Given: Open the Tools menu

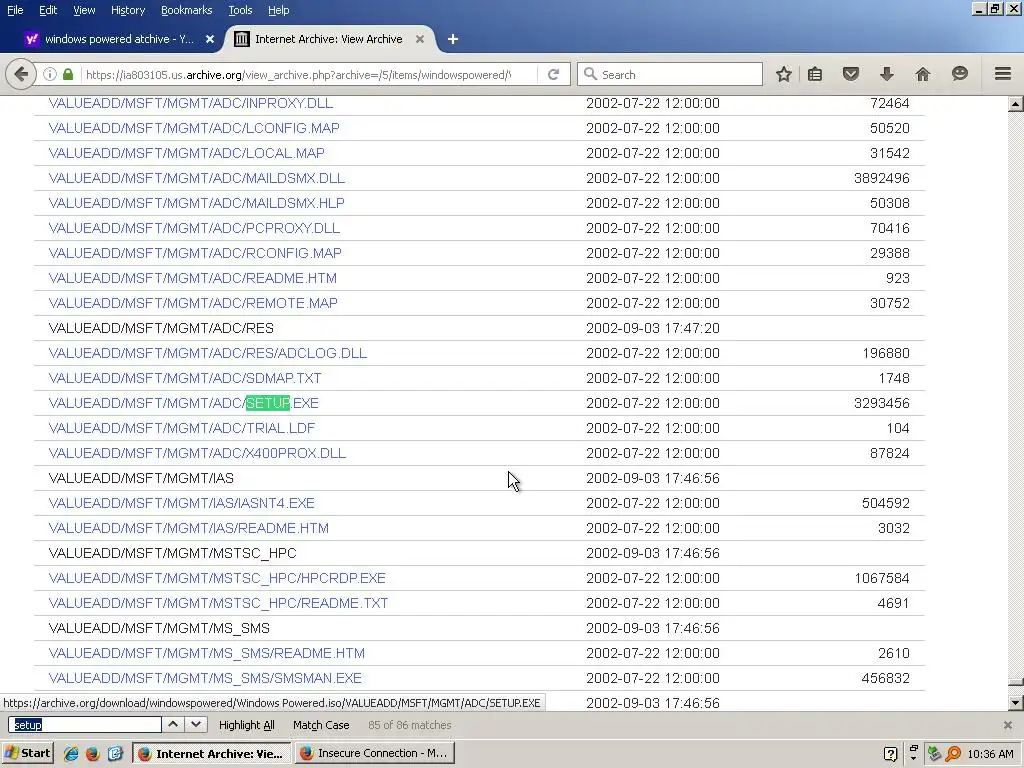Looking at the screenshot, I should tap(240, 10).
